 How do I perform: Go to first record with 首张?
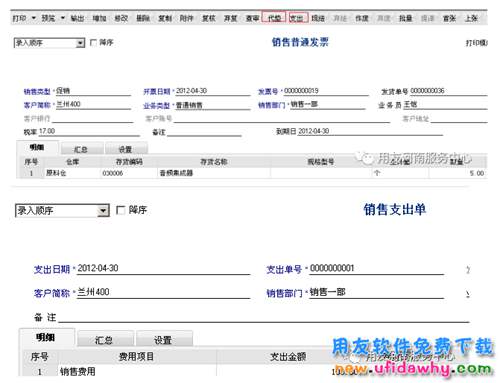(x=449, y=18)
